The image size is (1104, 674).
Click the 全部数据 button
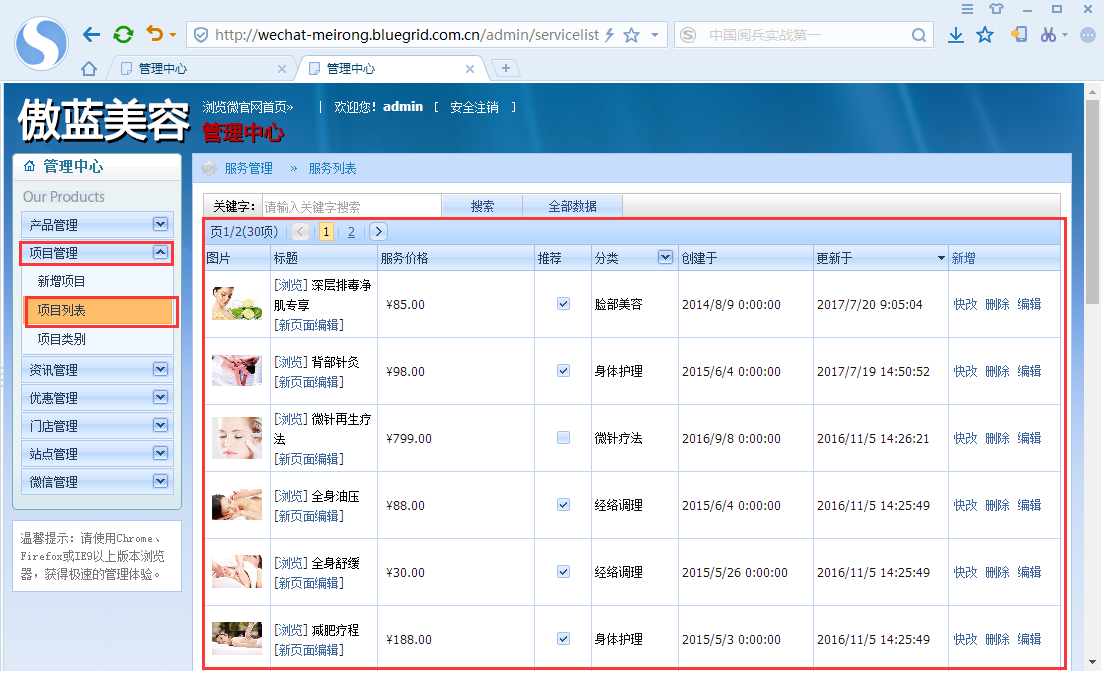(572, 206)
